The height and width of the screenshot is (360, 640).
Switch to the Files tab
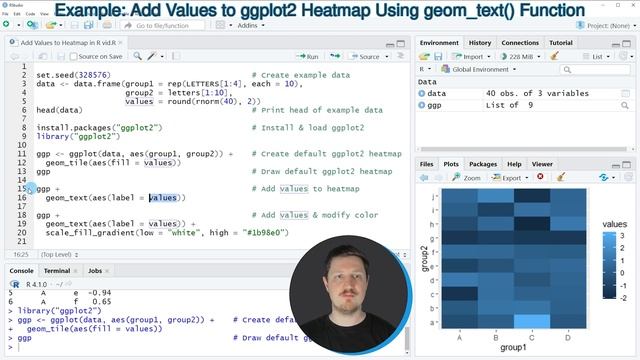(x=426, y=164)
